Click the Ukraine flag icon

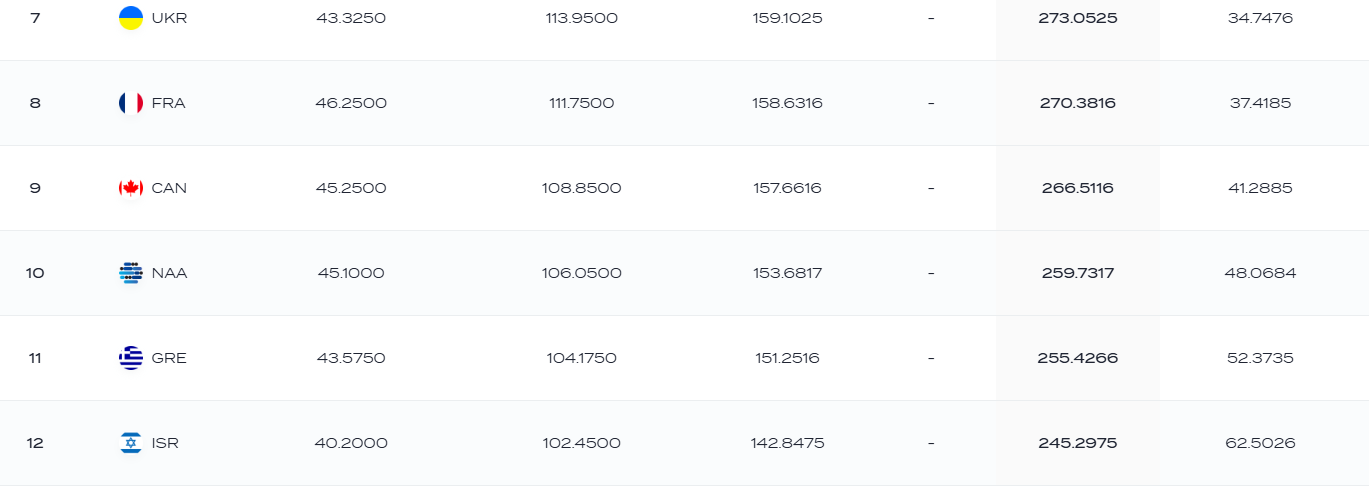point(131,18)
